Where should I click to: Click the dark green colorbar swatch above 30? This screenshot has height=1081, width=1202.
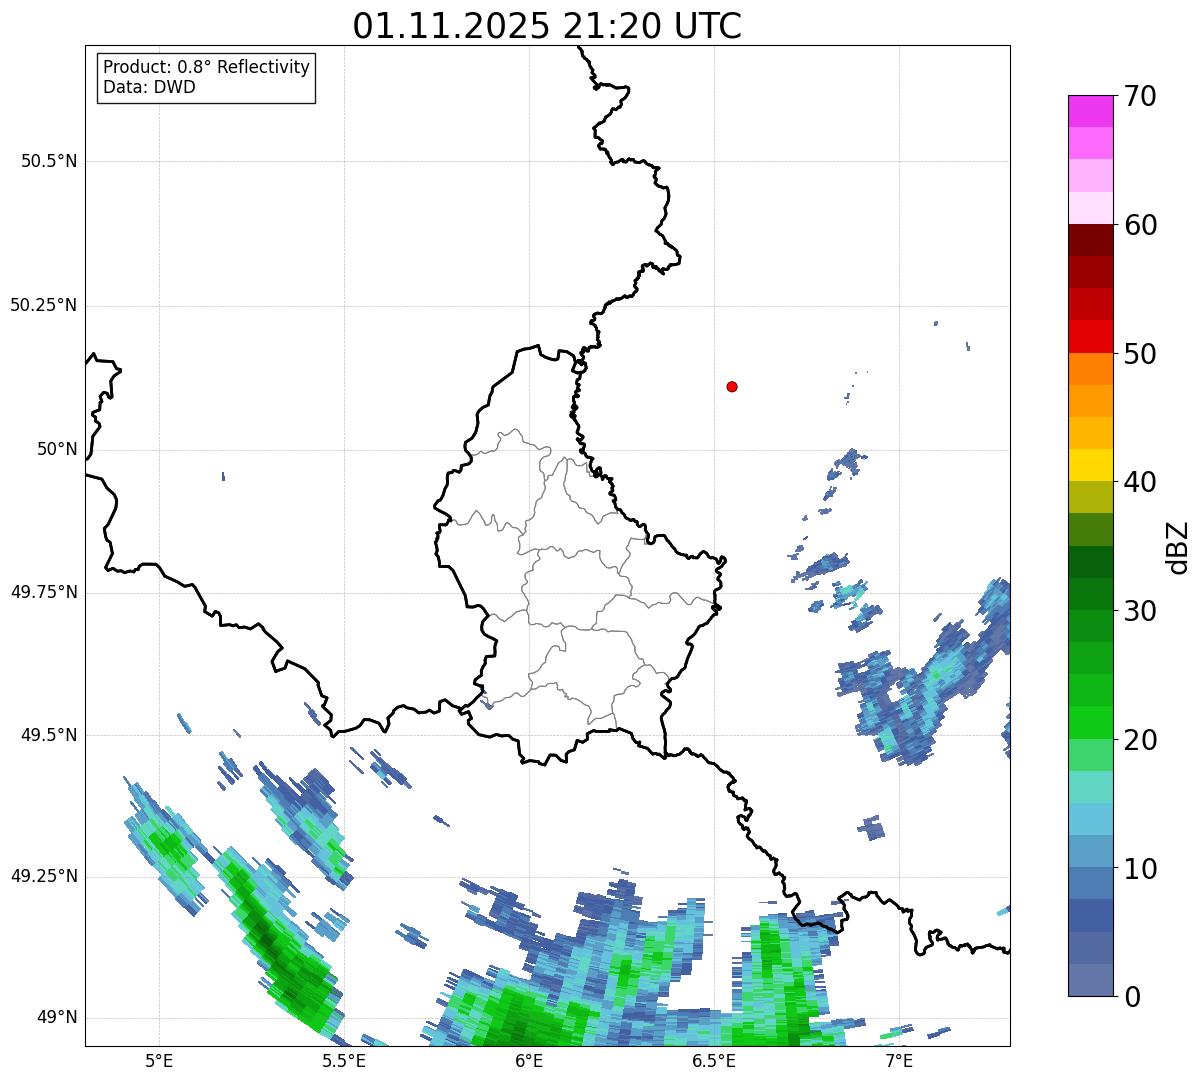1090,594
